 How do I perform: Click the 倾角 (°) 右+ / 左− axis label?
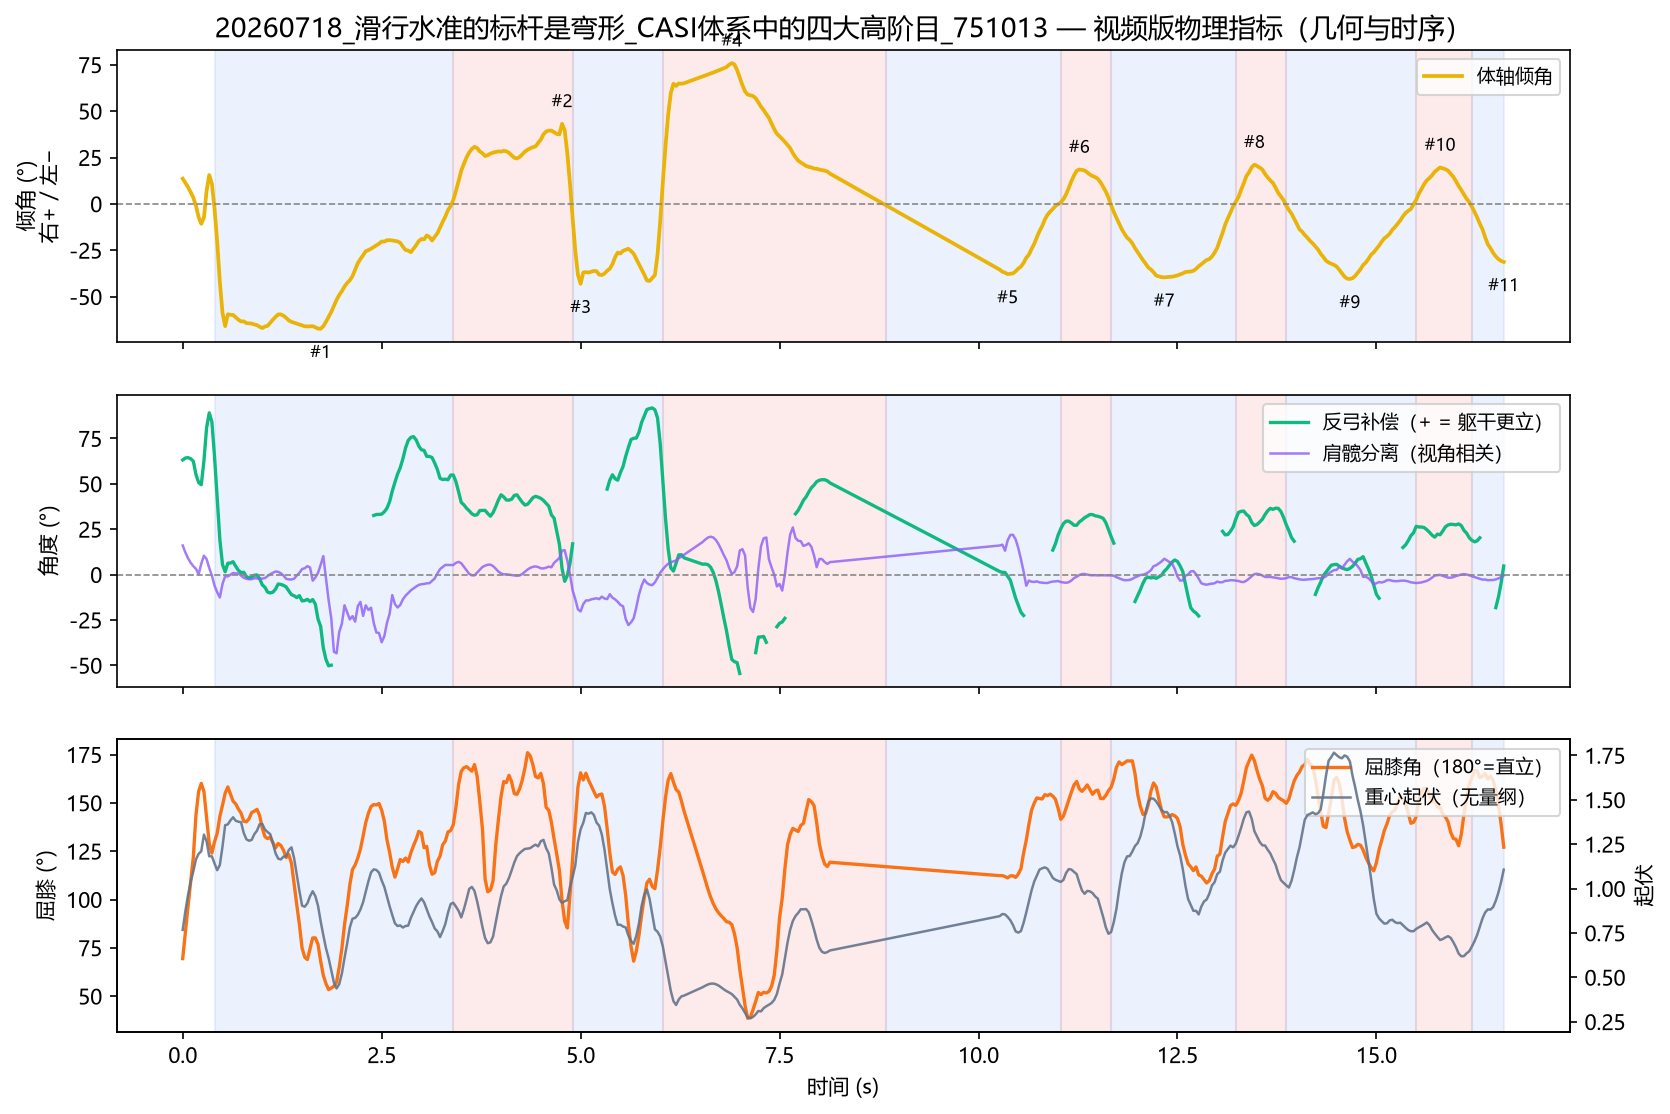(38, 196)
